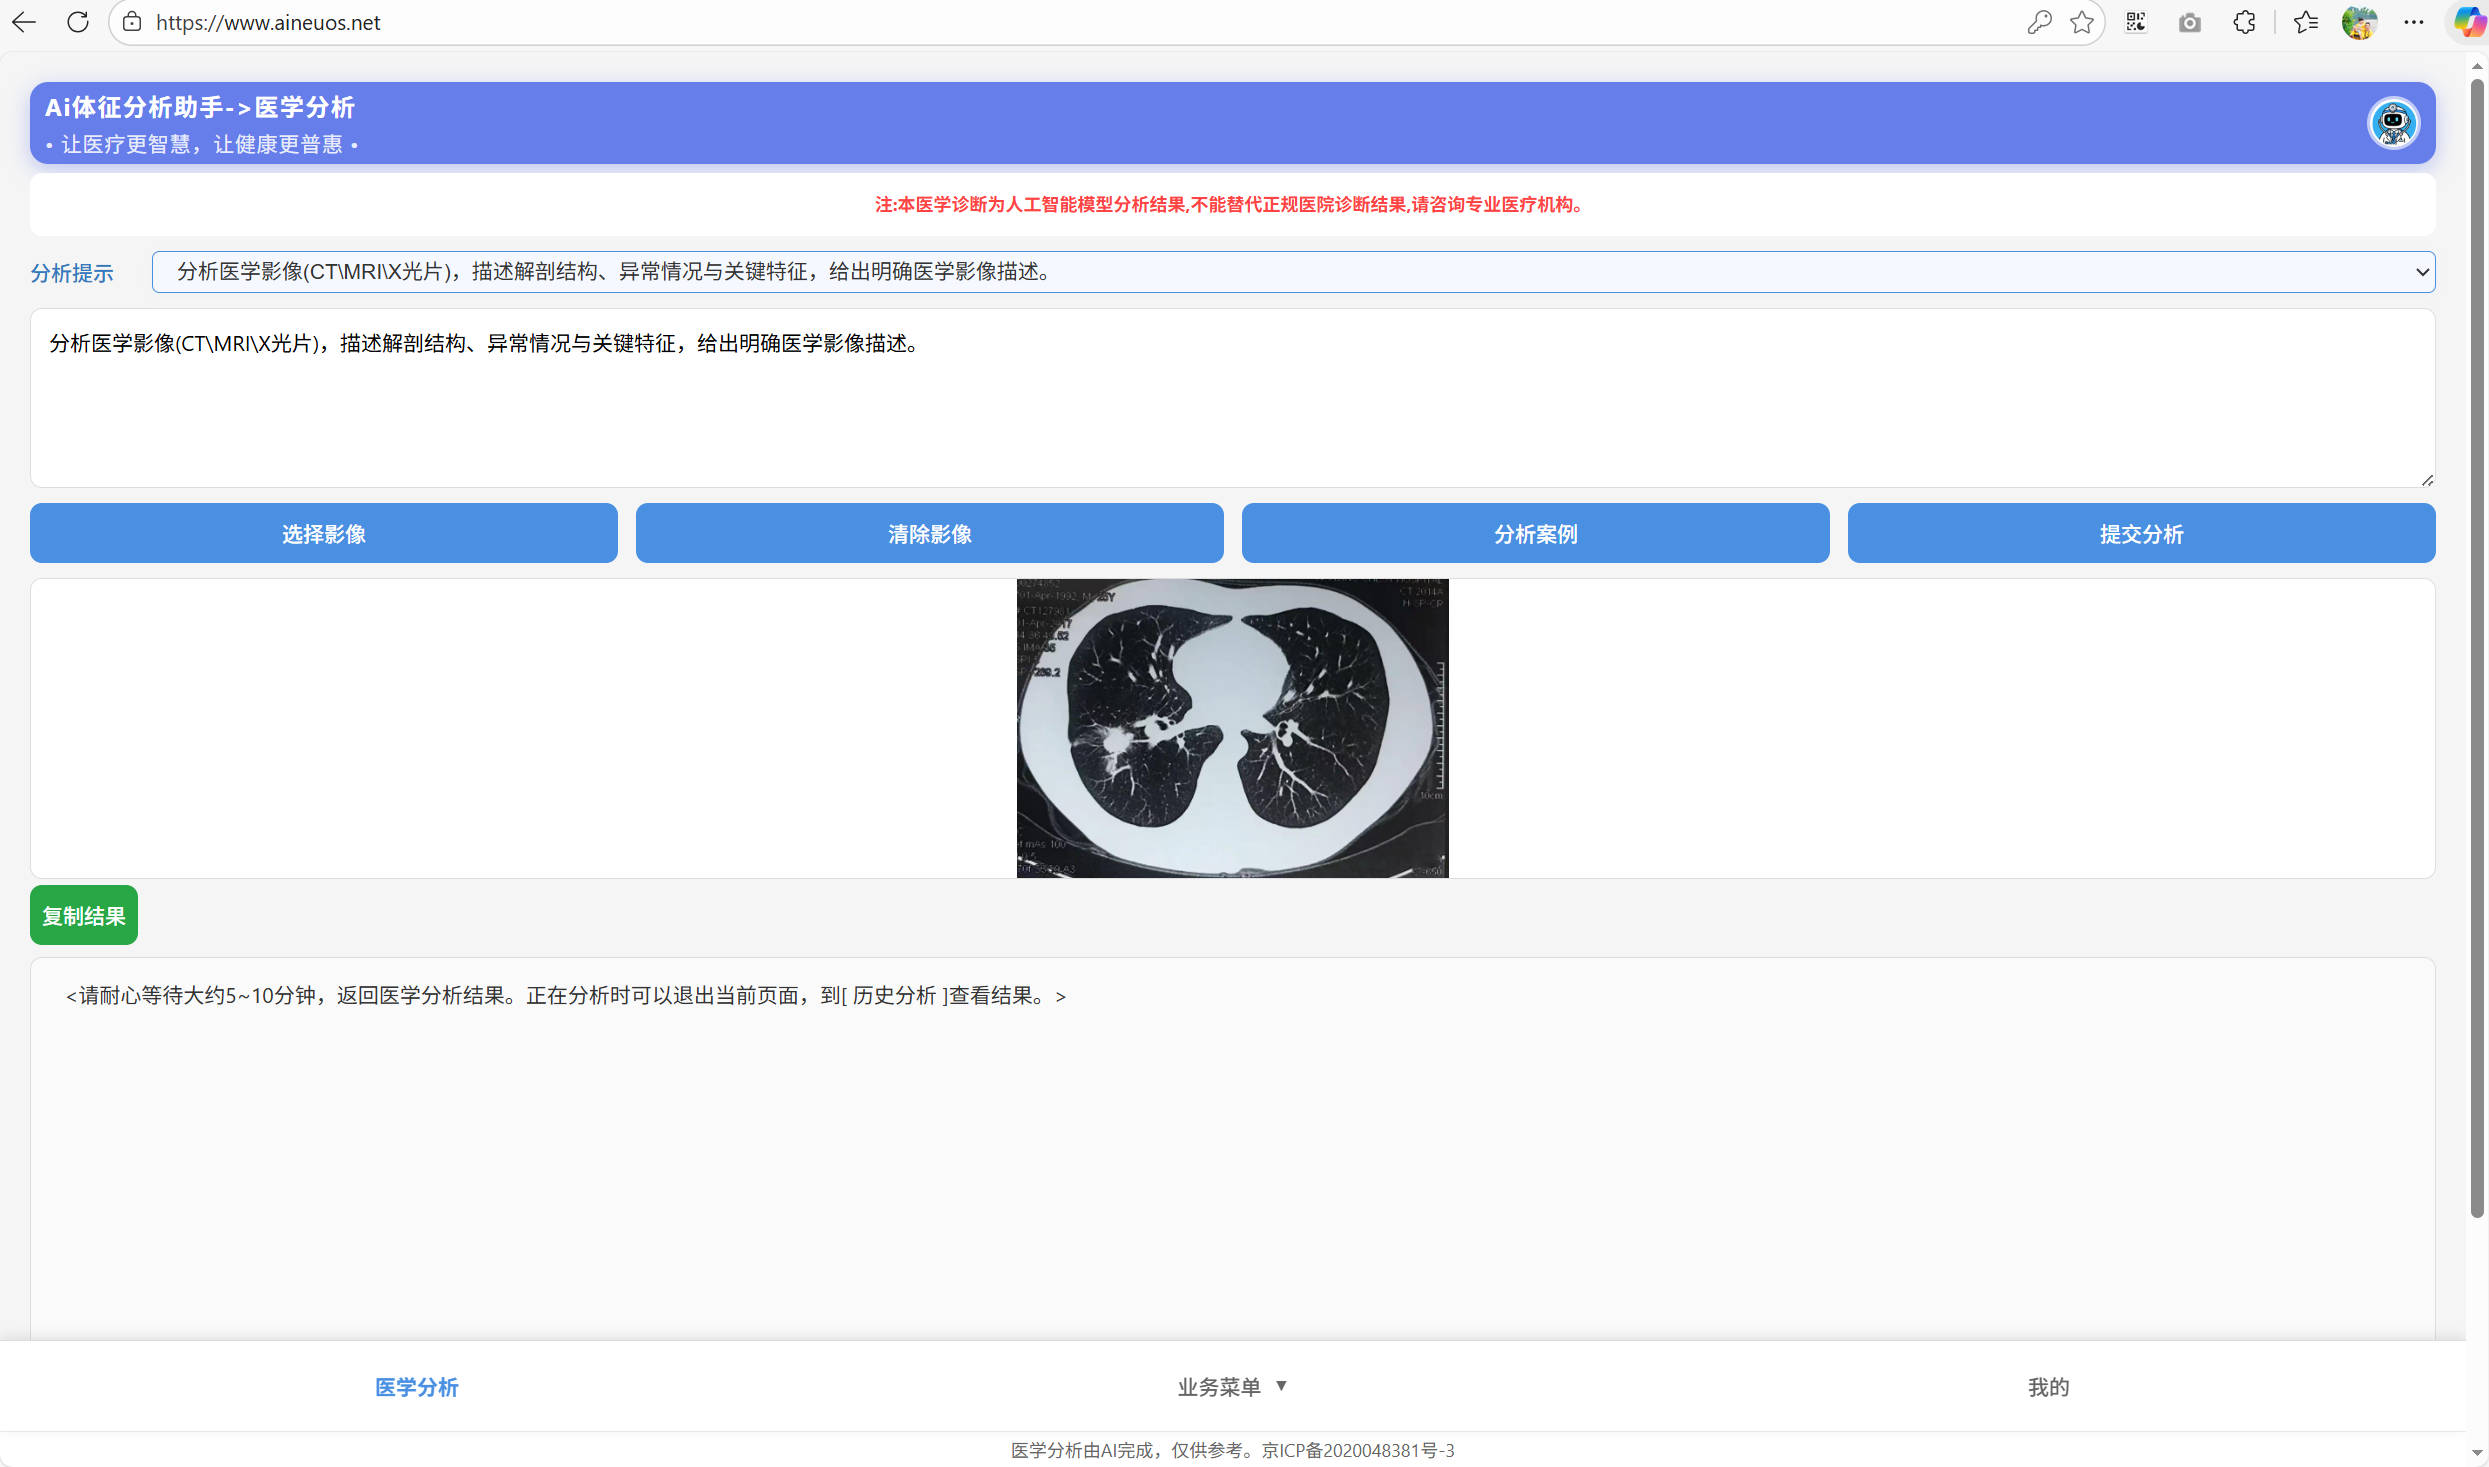Click the lung CT image thumbnail

(x=1232, y=728)
